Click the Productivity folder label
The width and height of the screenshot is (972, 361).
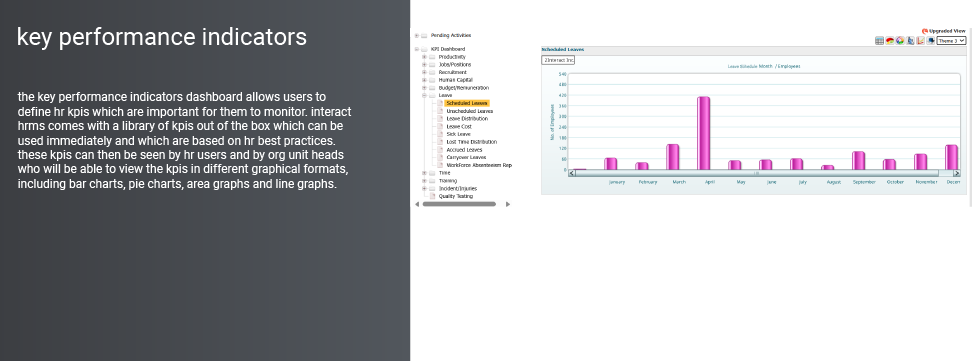click(x=452, y=57)
